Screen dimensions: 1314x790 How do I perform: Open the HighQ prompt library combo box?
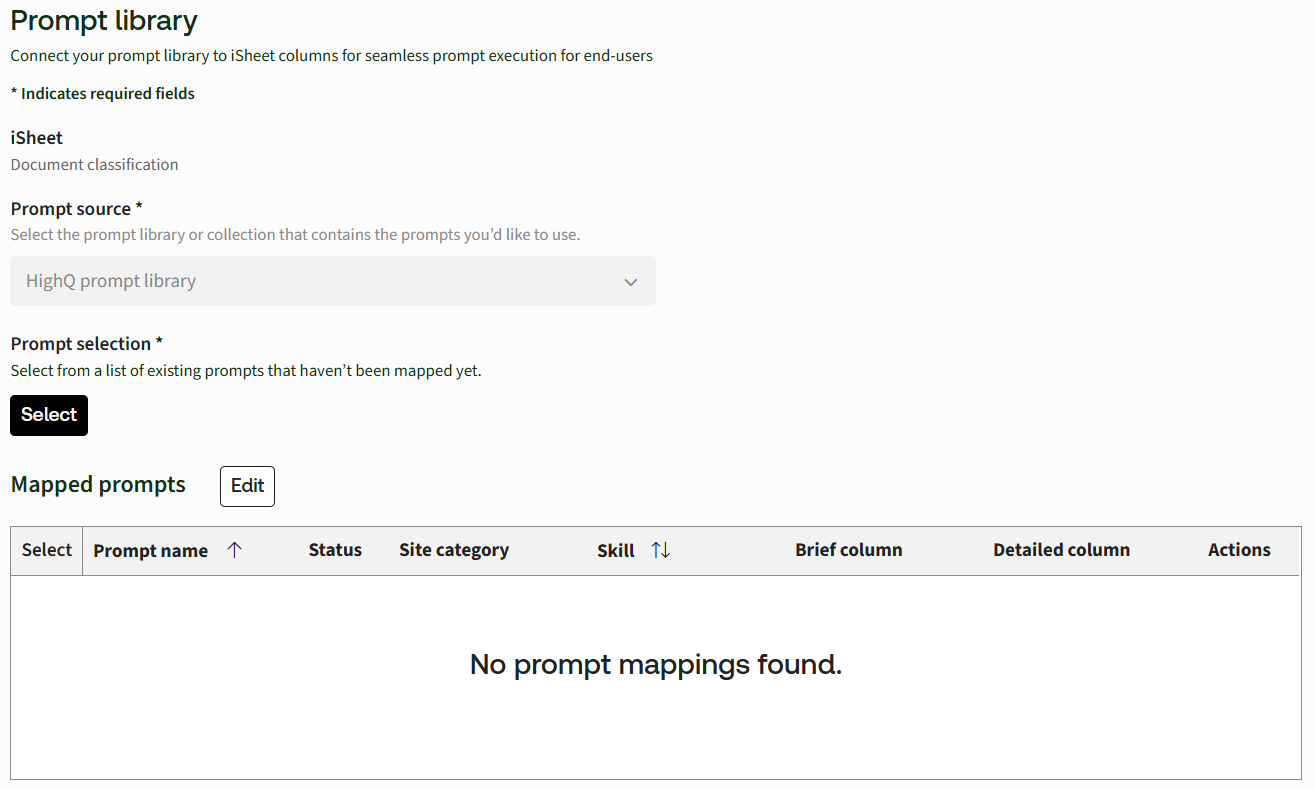[x=320, y=282]
